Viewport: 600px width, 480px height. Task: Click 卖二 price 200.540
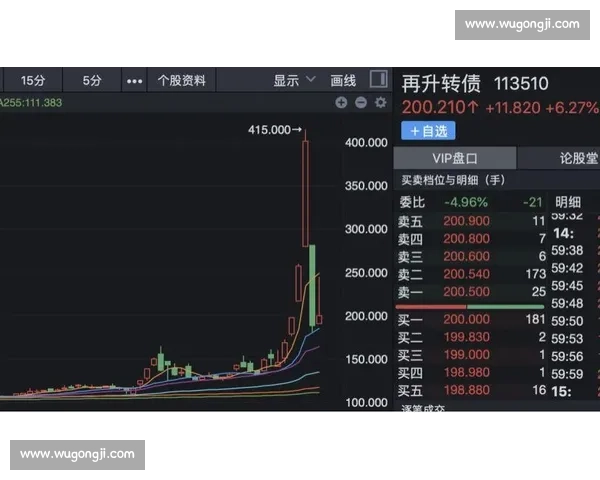(x=466, y=274)
